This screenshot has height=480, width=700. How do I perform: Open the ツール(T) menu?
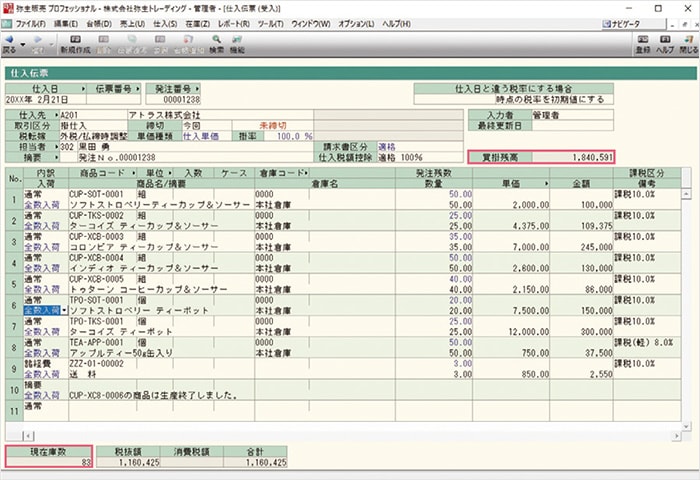point(271,24)
